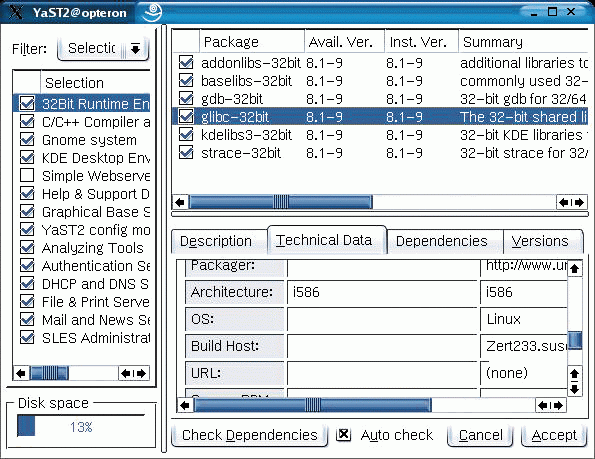Select the gdb-32bit package name

[x=232, y=99]
